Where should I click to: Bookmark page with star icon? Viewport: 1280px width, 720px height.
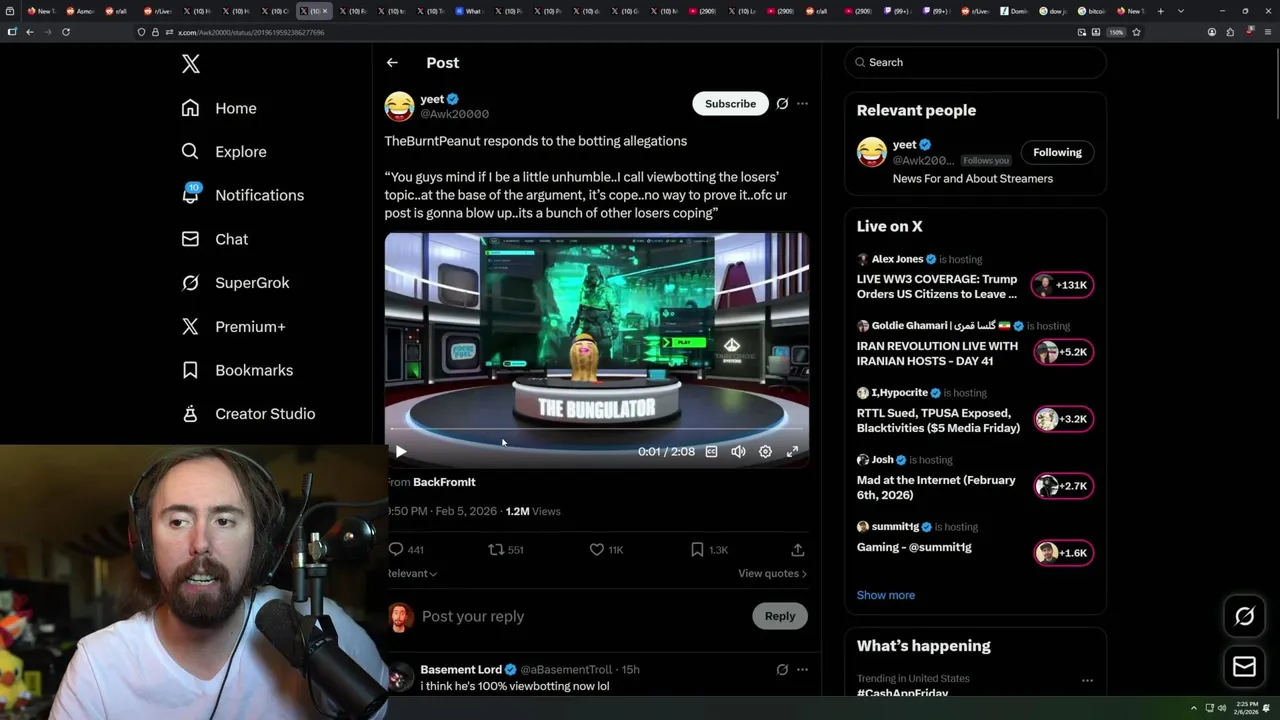[1136, 32]
